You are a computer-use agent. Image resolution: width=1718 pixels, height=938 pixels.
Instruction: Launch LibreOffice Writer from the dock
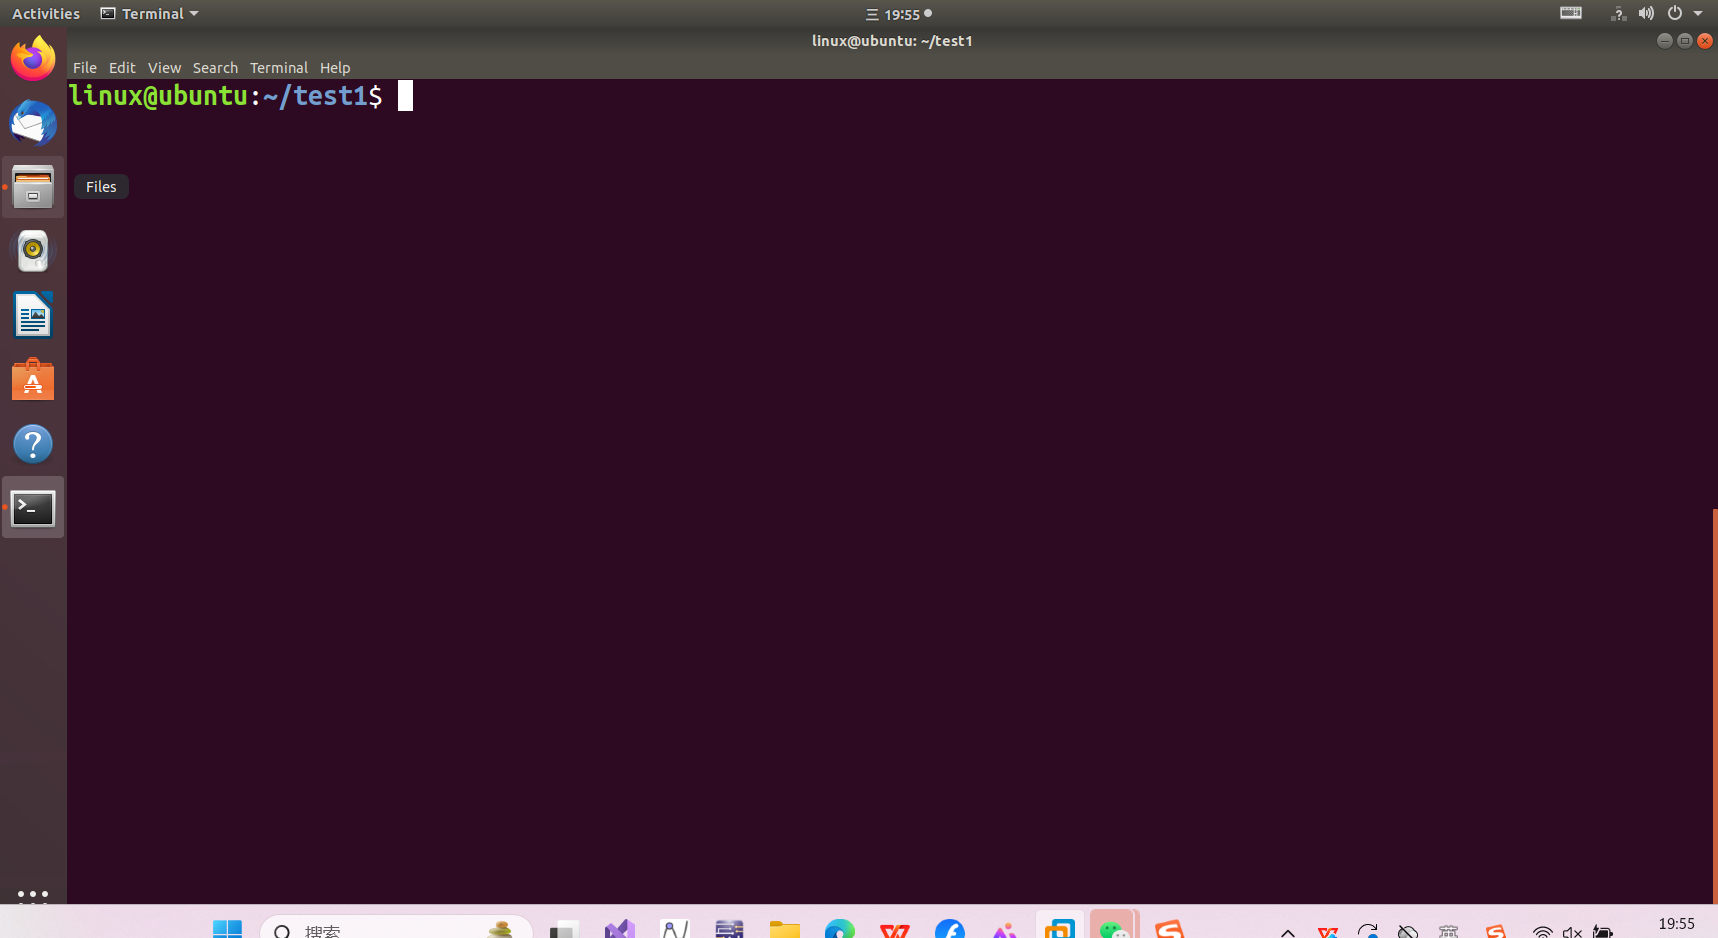pos(33,315)
